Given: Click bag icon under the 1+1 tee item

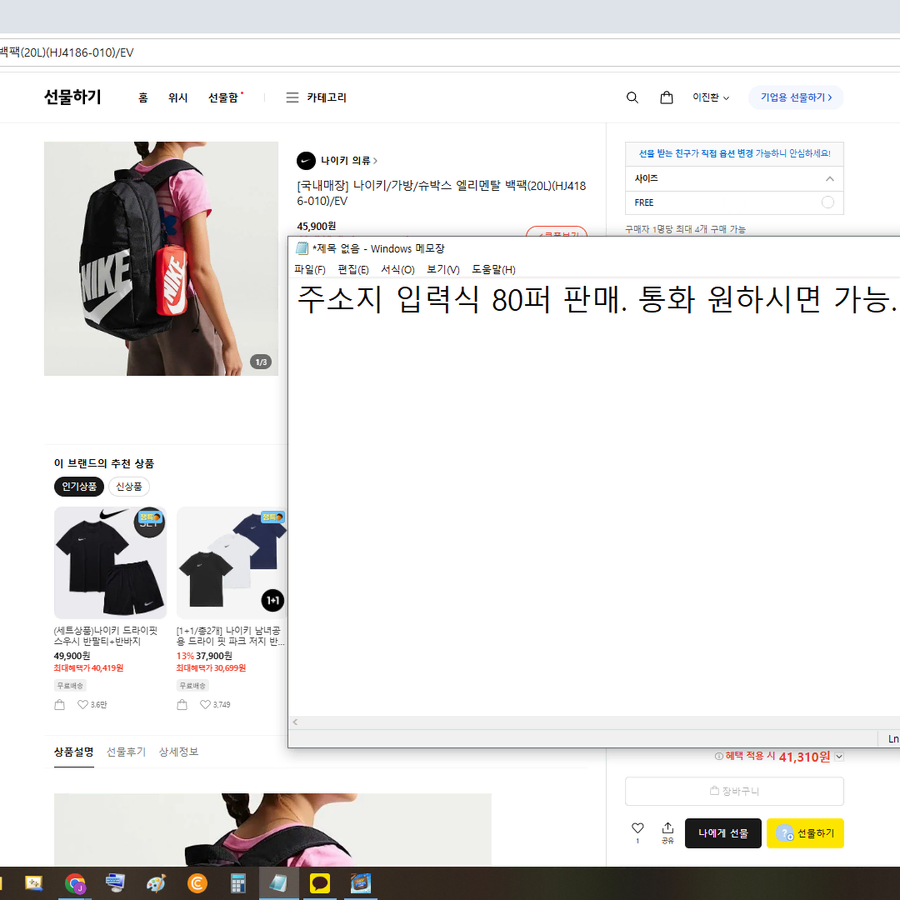Looking at the screenshot, I should 182,704.
